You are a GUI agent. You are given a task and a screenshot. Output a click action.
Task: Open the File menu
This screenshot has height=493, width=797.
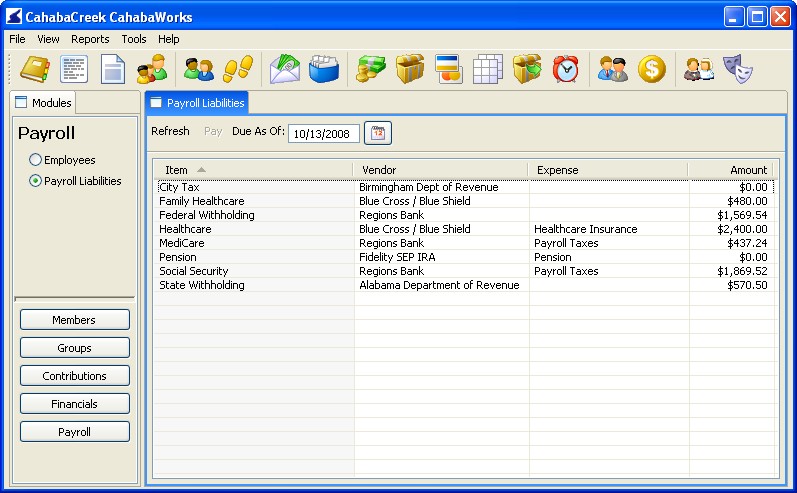(17, 39)
